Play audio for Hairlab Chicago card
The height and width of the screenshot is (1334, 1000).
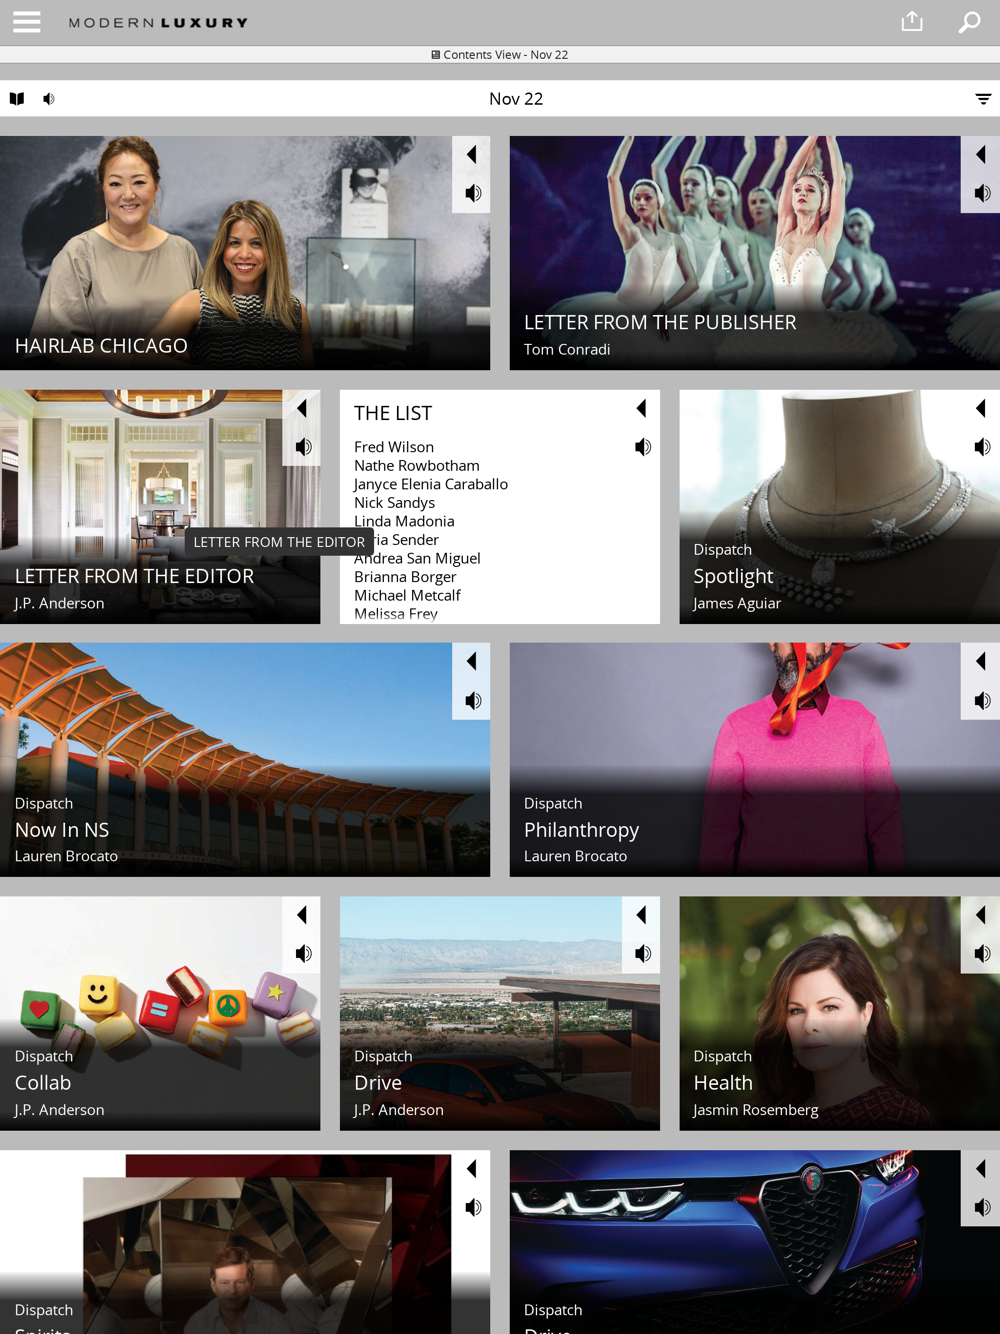point(473,193)
